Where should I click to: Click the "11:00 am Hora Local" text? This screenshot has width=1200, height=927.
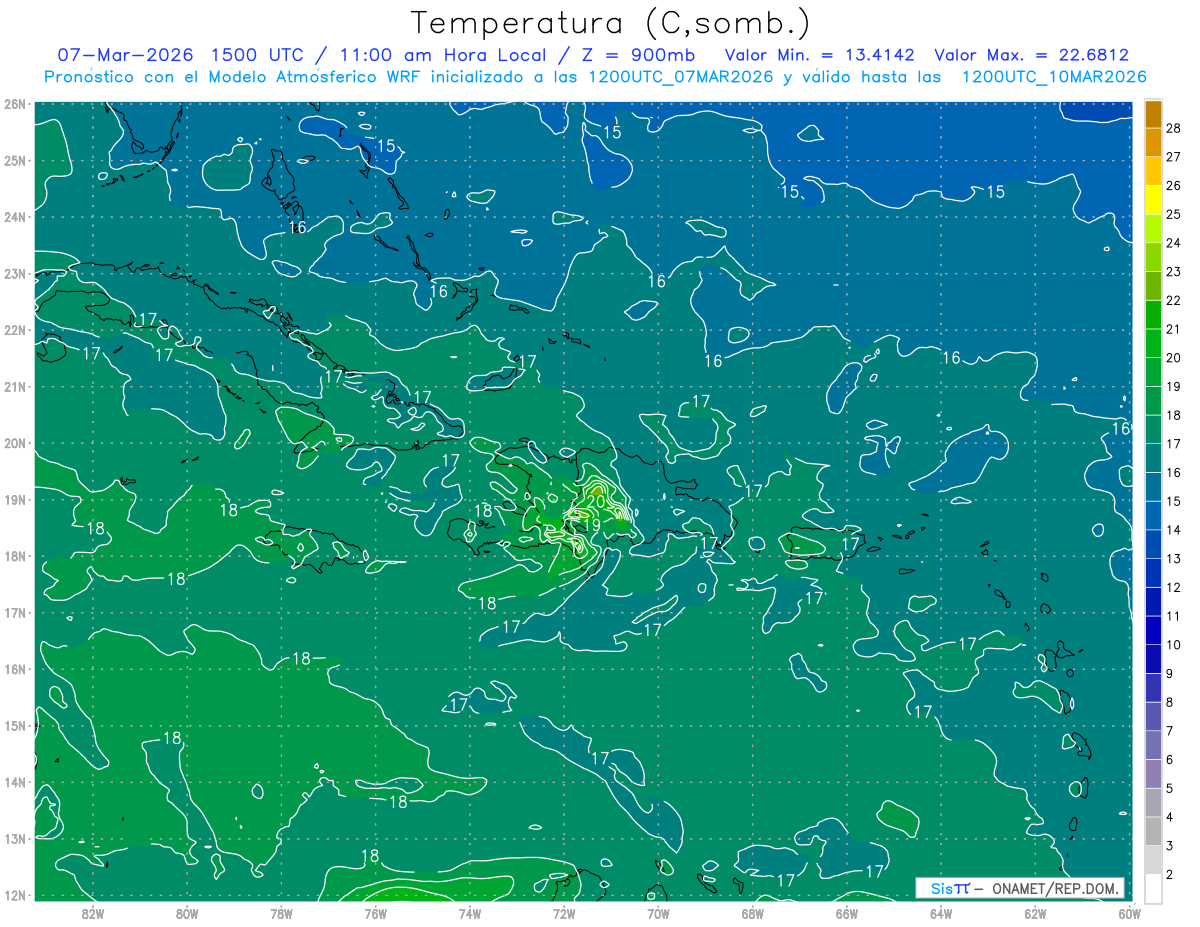point(441,55)
